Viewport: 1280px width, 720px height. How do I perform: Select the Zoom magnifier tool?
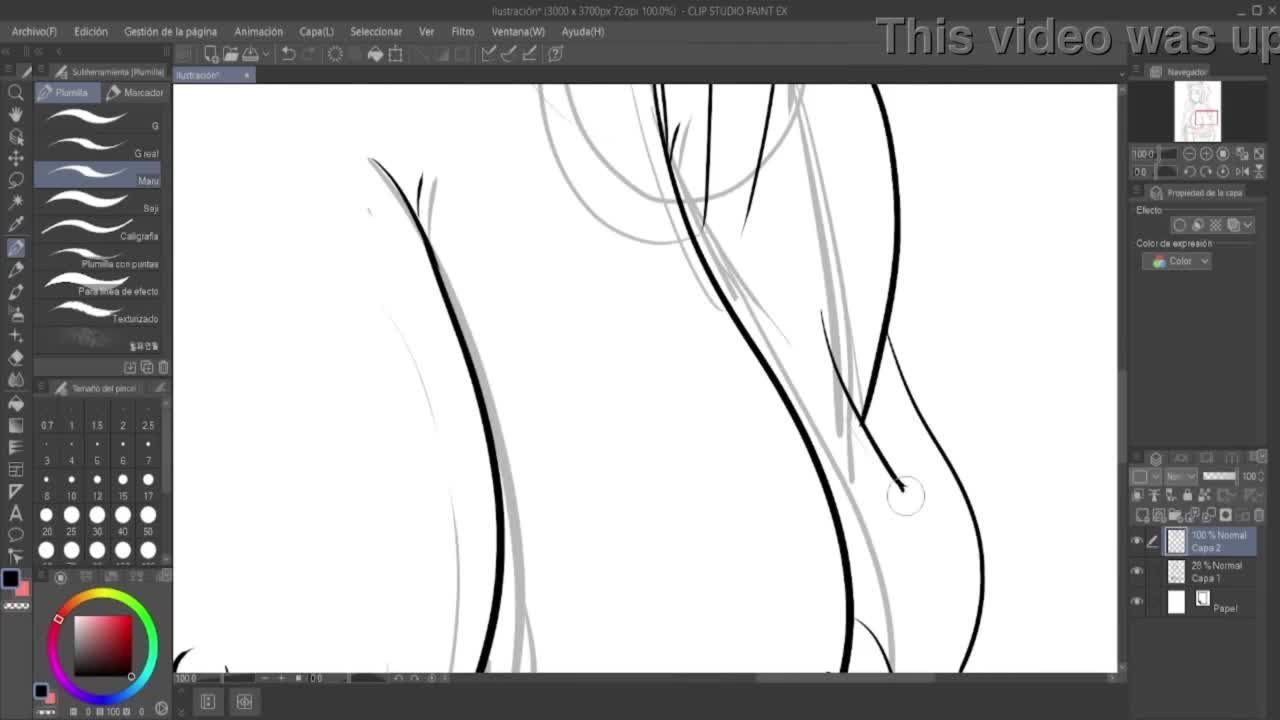pyautogui.click(x=16, y=93)
